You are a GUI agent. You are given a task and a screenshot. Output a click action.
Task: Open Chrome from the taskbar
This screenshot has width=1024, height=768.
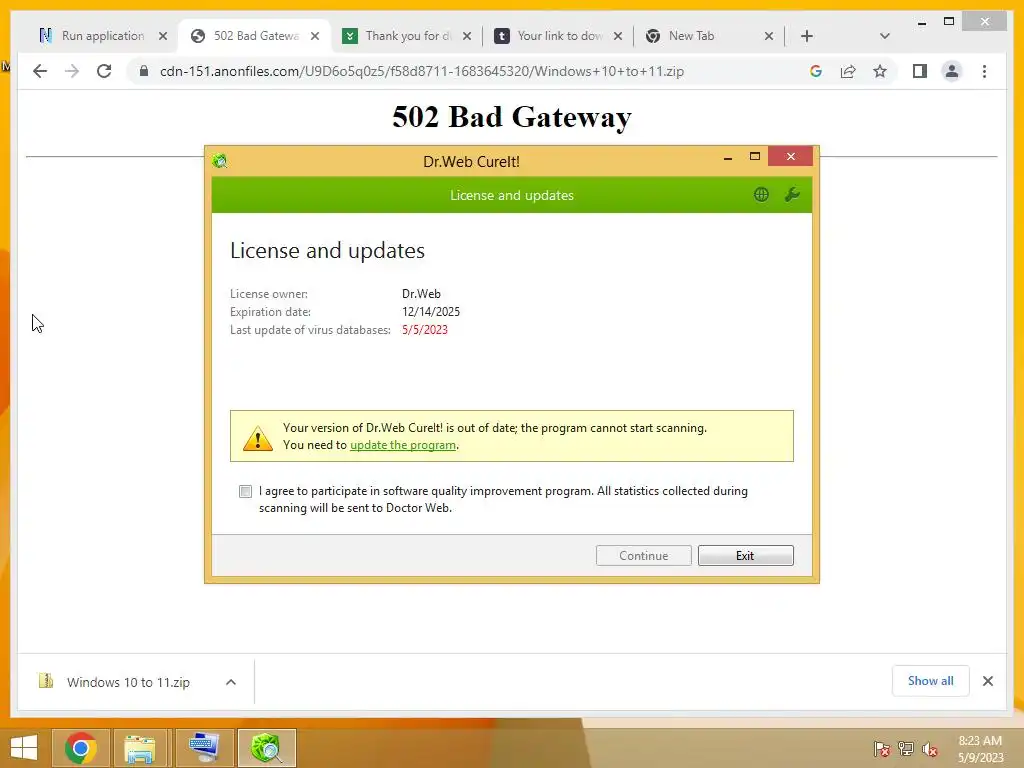pos(81,748)
